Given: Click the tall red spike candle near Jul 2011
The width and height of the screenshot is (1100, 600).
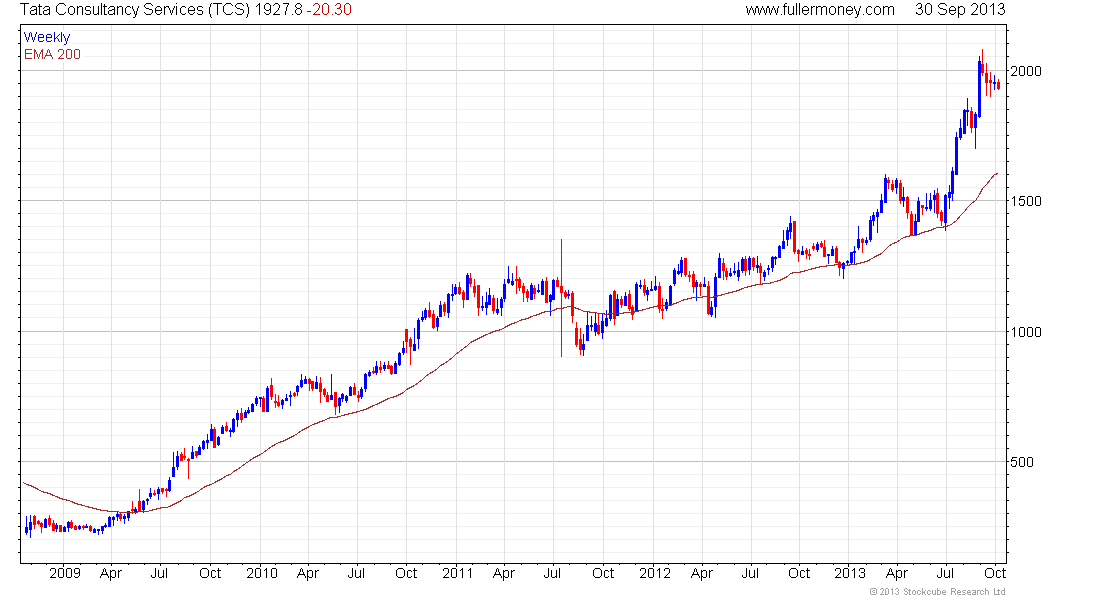Looking at the screenshot, I should (561, 298).
